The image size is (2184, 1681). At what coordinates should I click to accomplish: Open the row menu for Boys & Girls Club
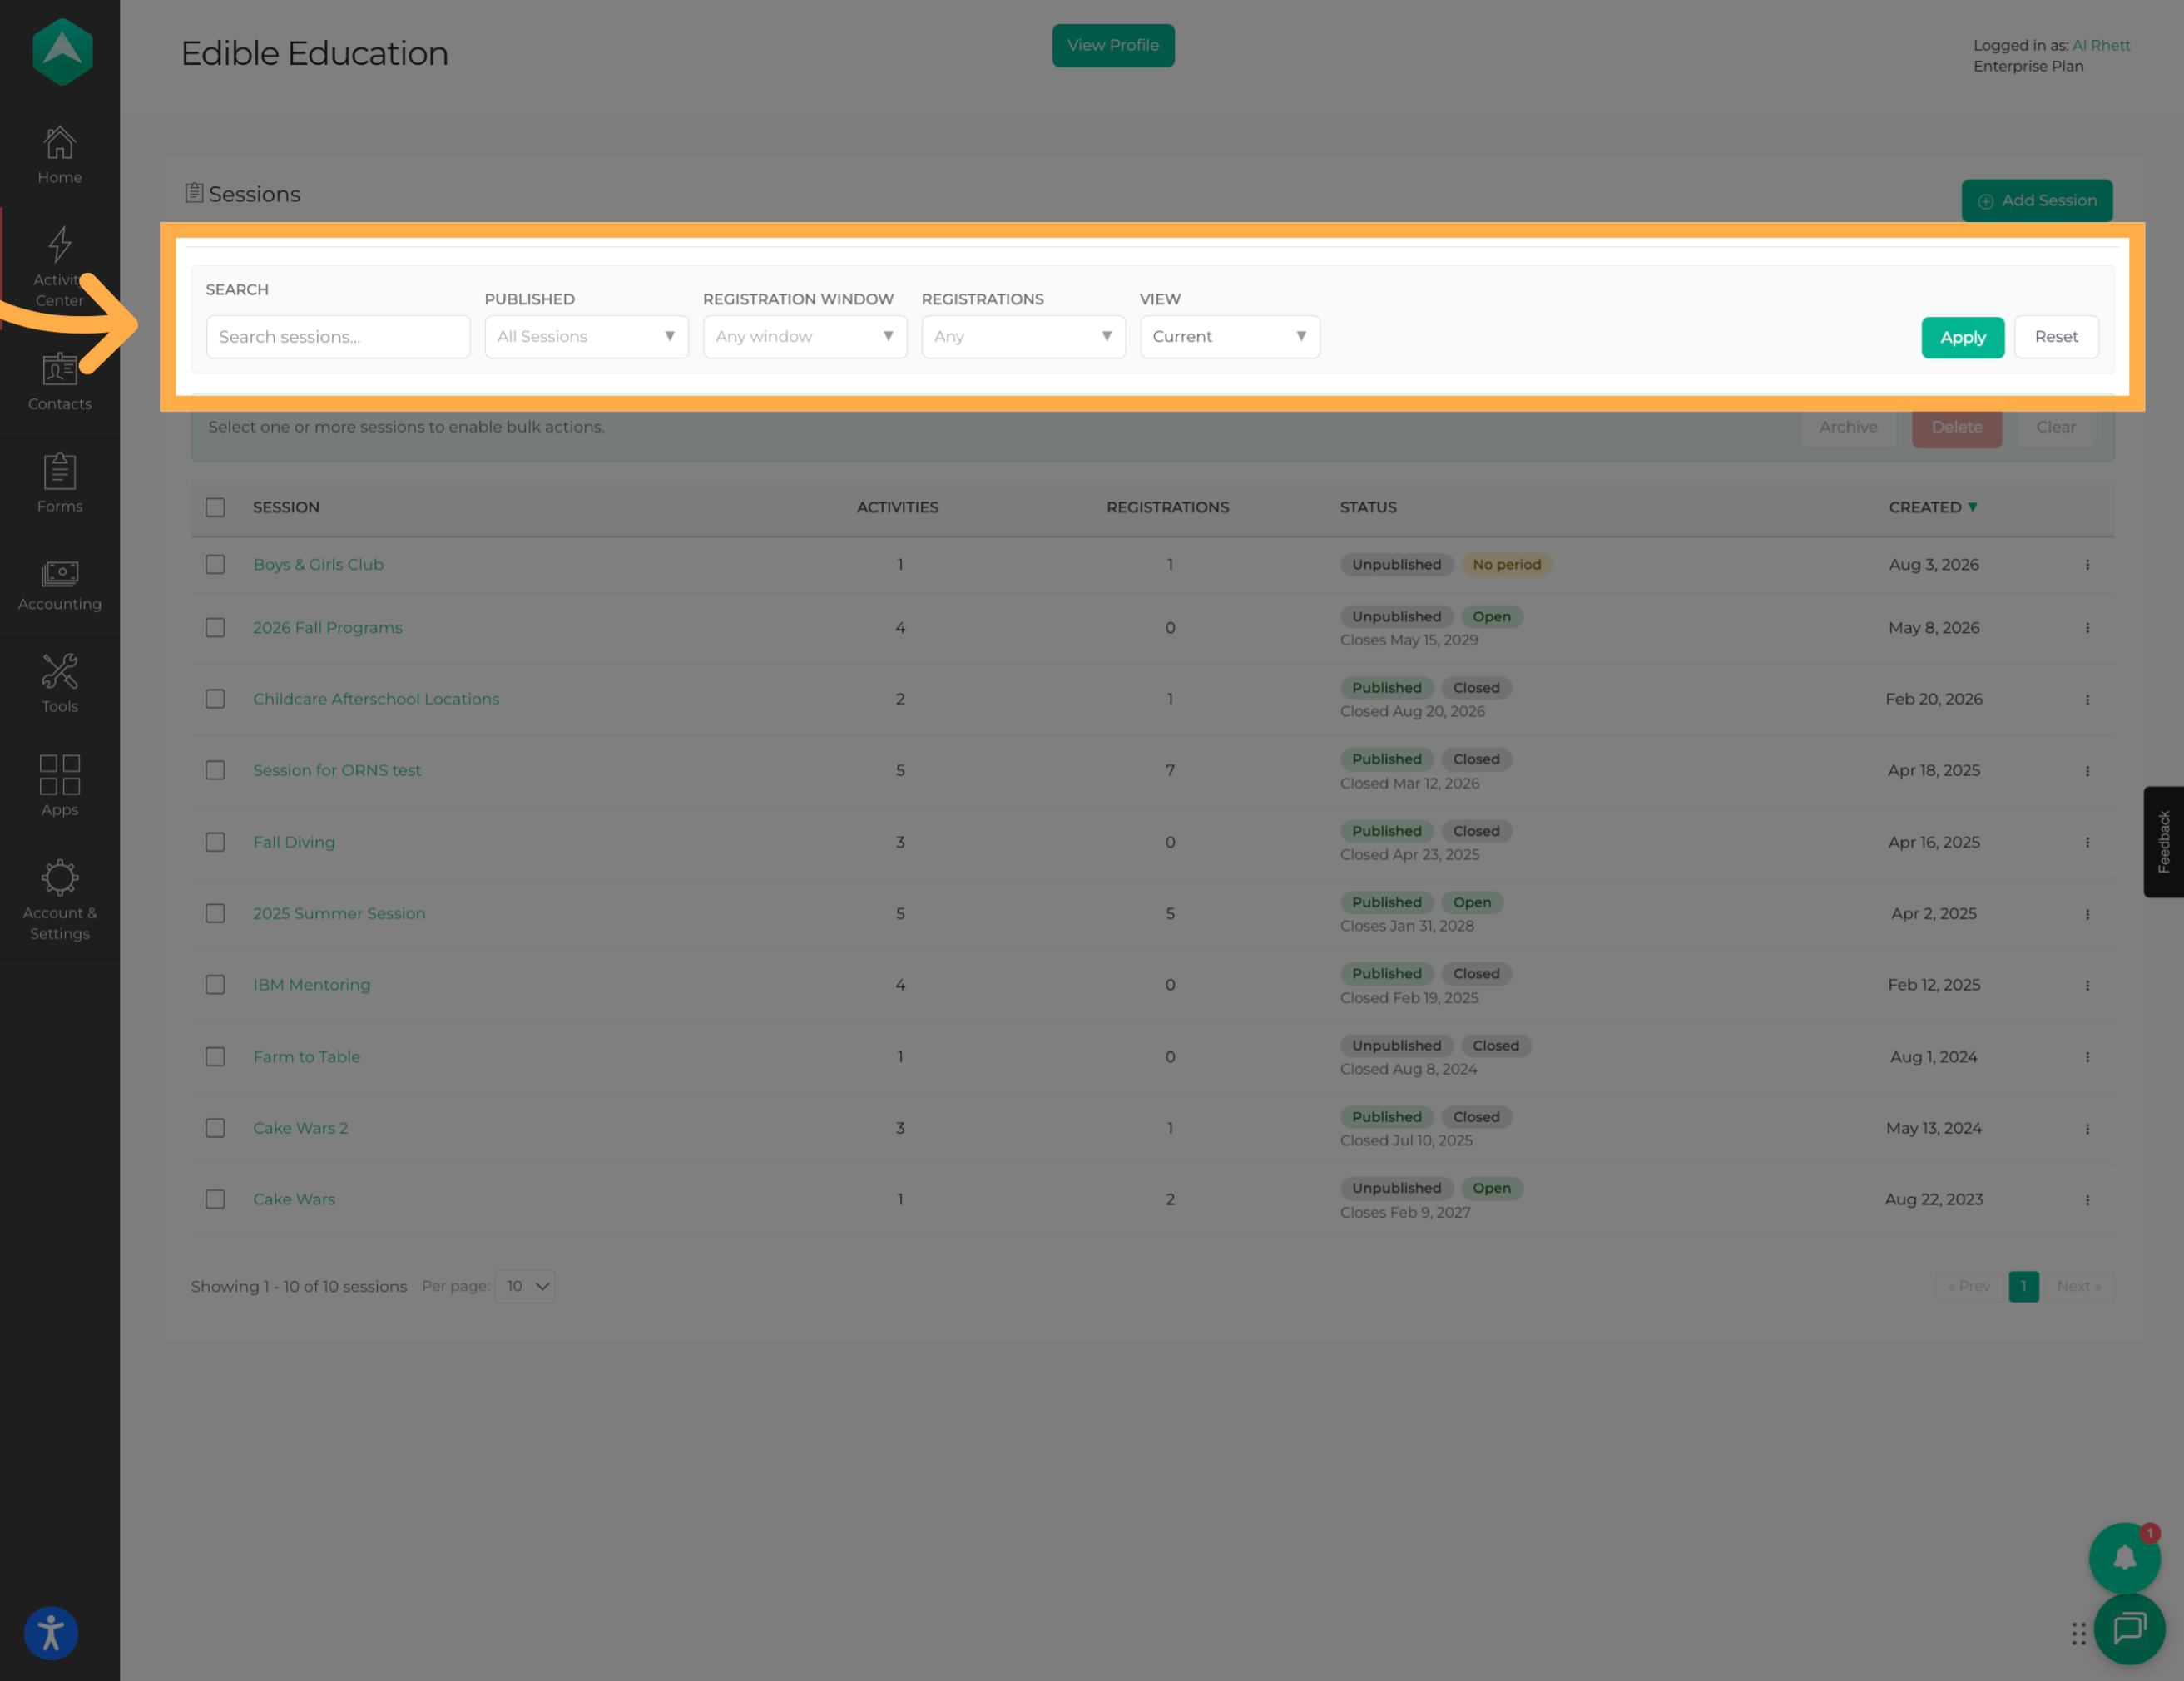[2087, 565]
